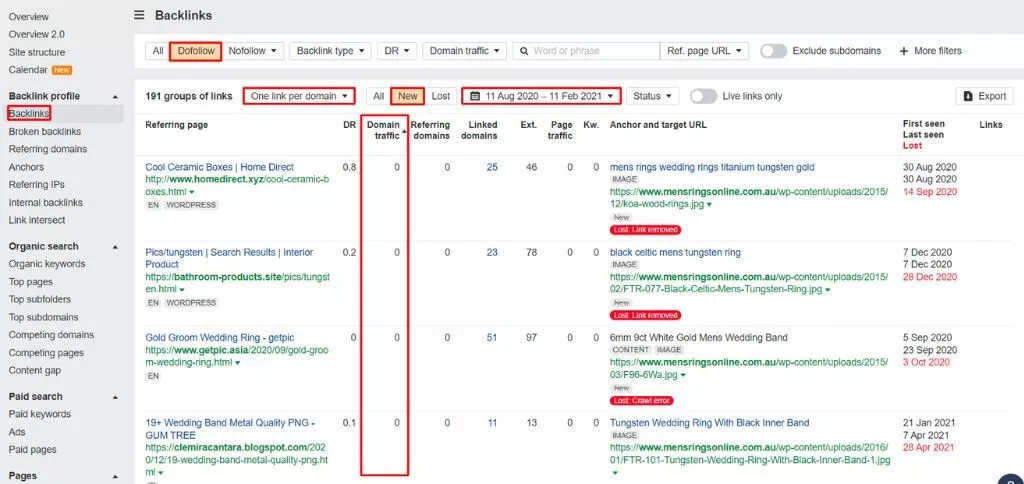Toggle Exclude subdomains switch
1024x484 pixels.
coord(773,51)
